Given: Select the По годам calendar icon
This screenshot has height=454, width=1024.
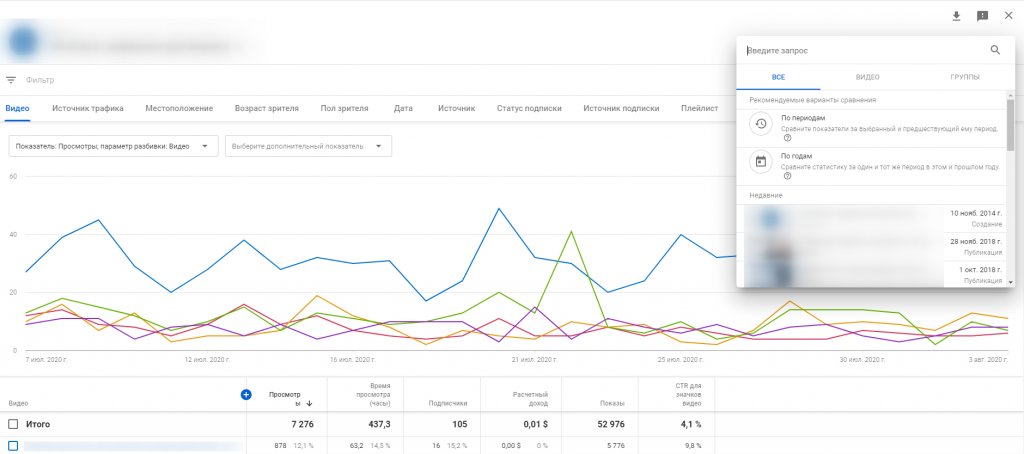Looking at the screenshot, I should click(761, 162).
